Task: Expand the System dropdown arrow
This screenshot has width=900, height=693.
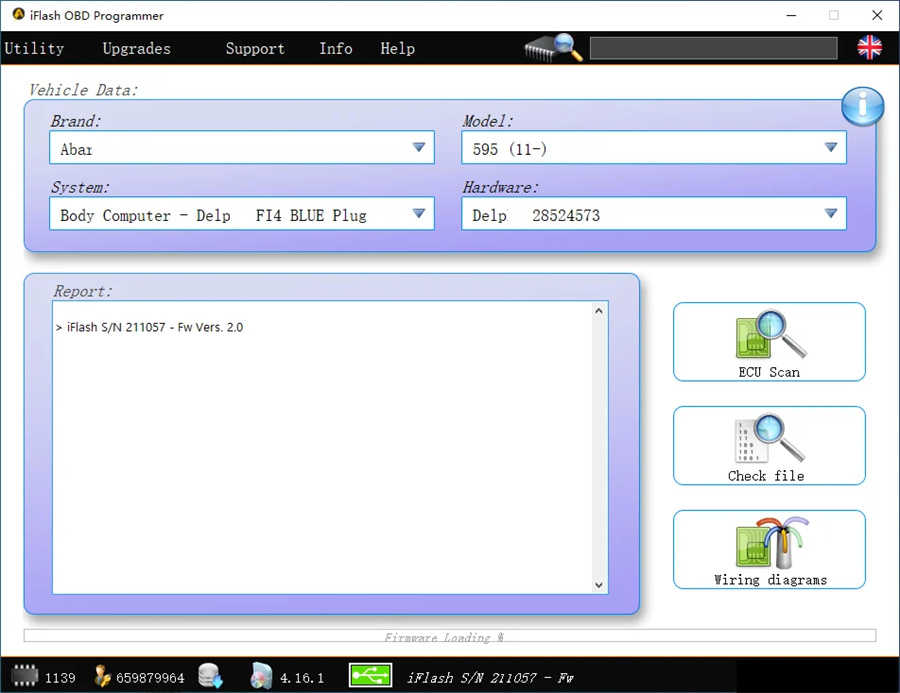Action: tap(419, 214)
